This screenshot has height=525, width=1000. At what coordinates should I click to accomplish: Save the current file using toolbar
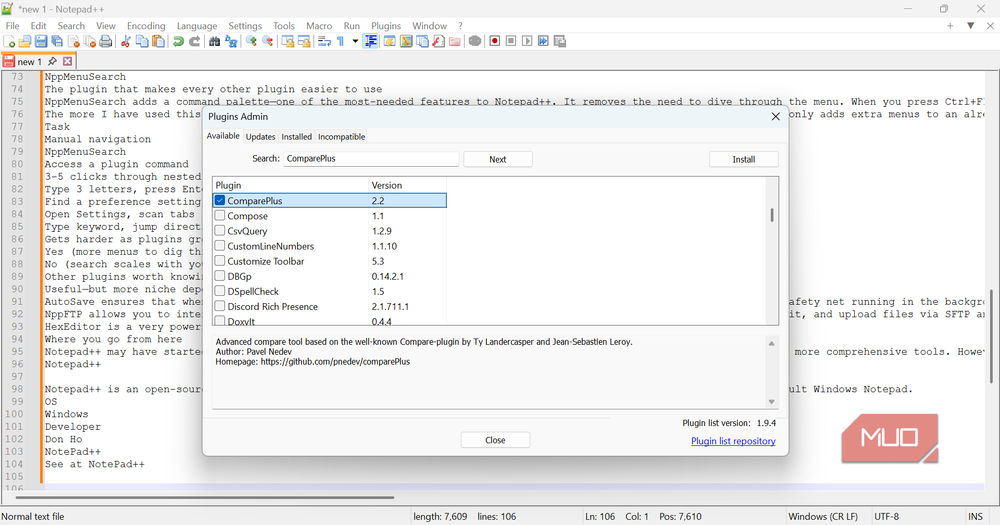(x=41, y=41)
